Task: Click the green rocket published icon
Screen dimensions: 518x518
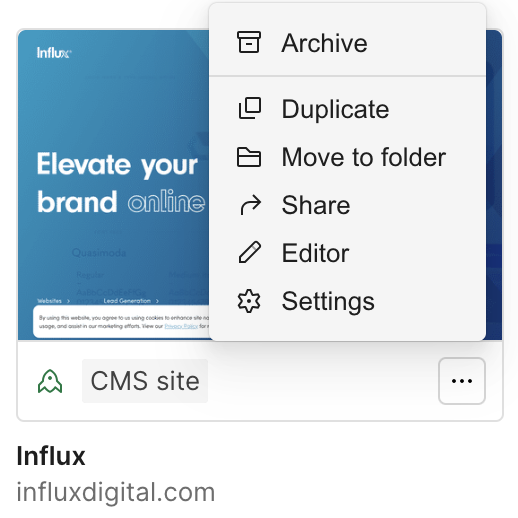Action: point(50,381)
